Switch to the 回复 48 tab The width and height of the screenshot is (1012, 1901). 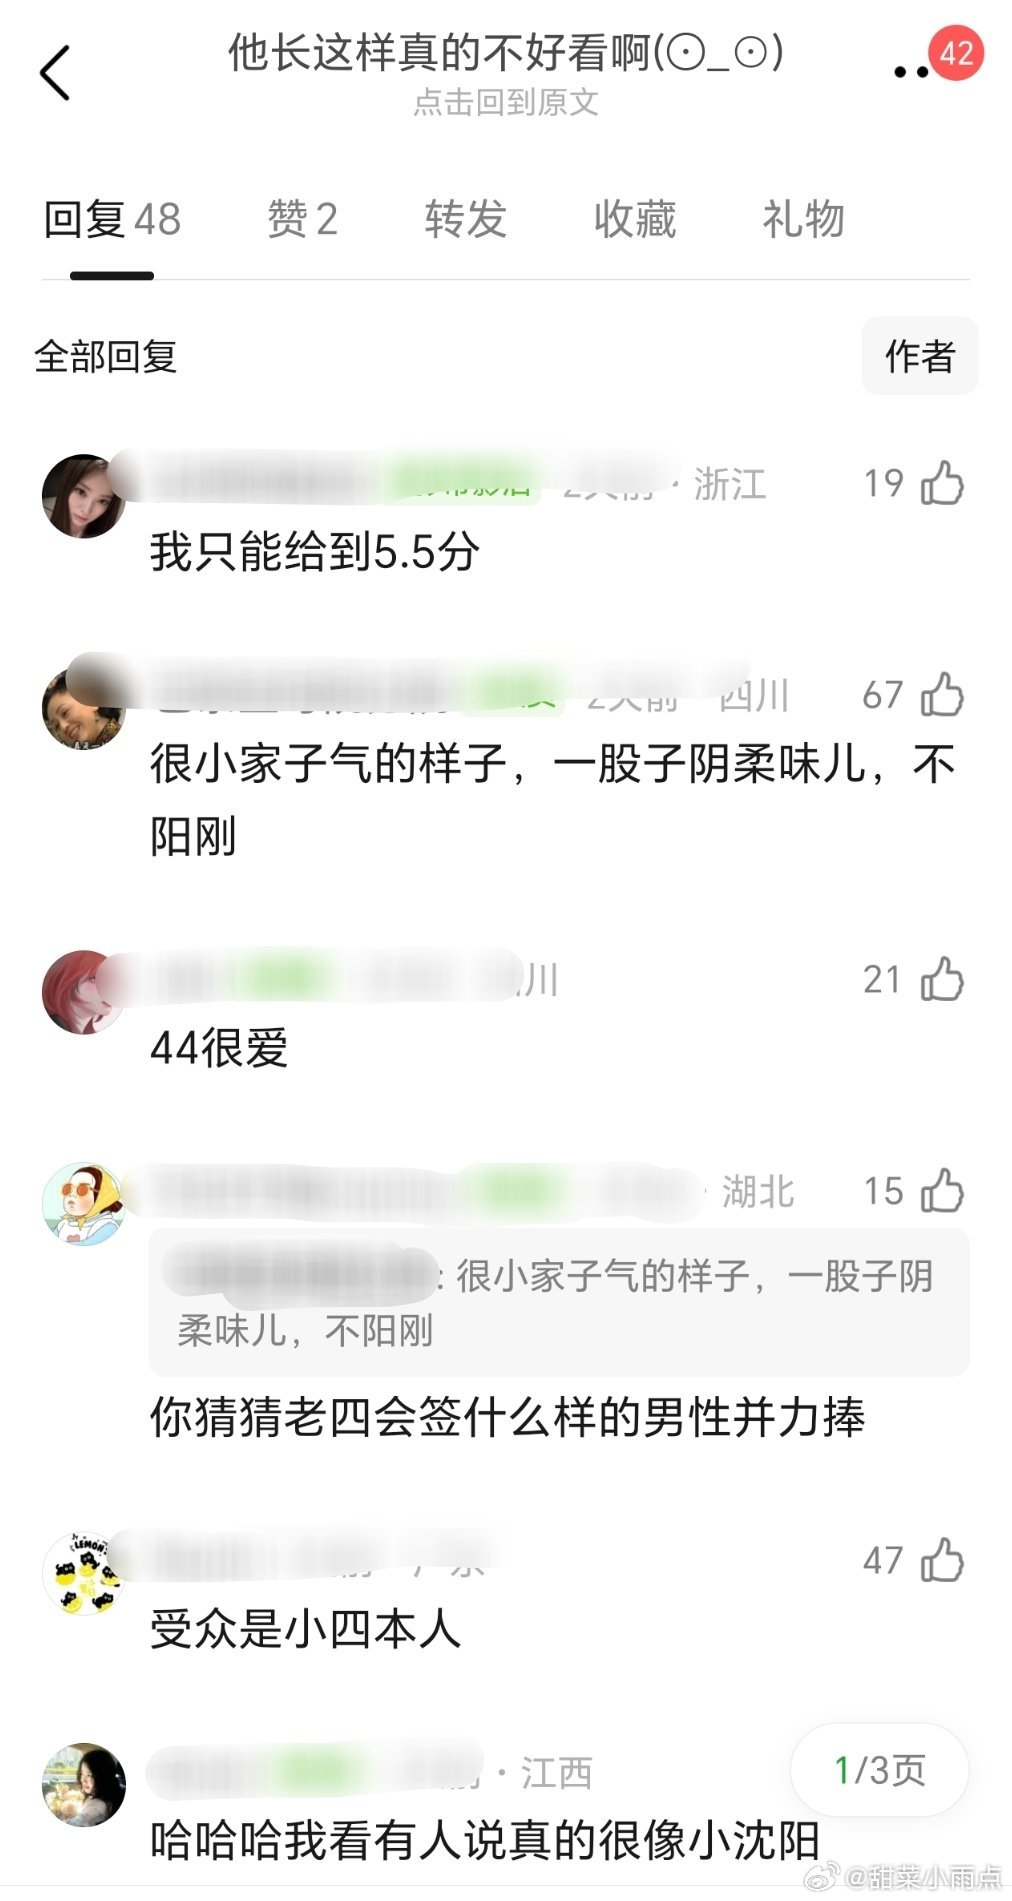coord(112,219)
